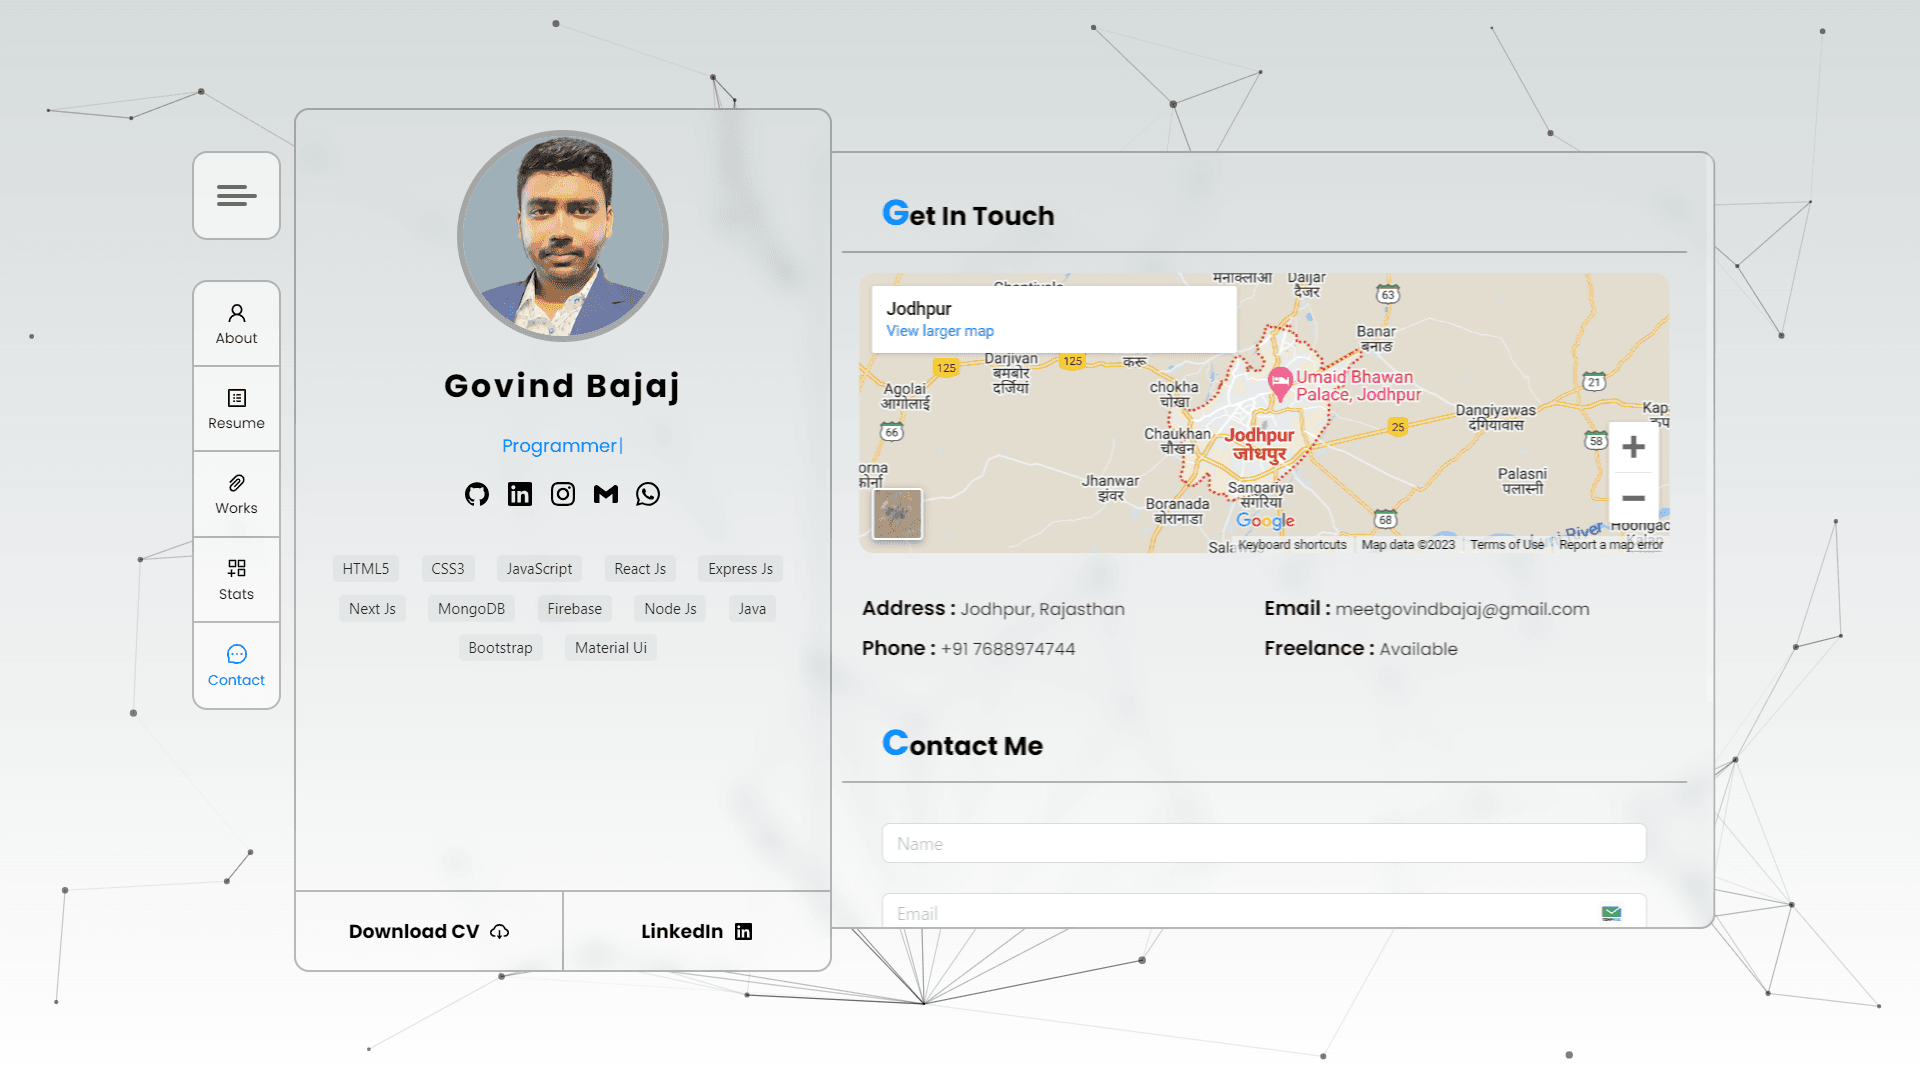Click the Govind Bajaj name heading
Screen dimensions: 1920x1080
tap(562, 386)
